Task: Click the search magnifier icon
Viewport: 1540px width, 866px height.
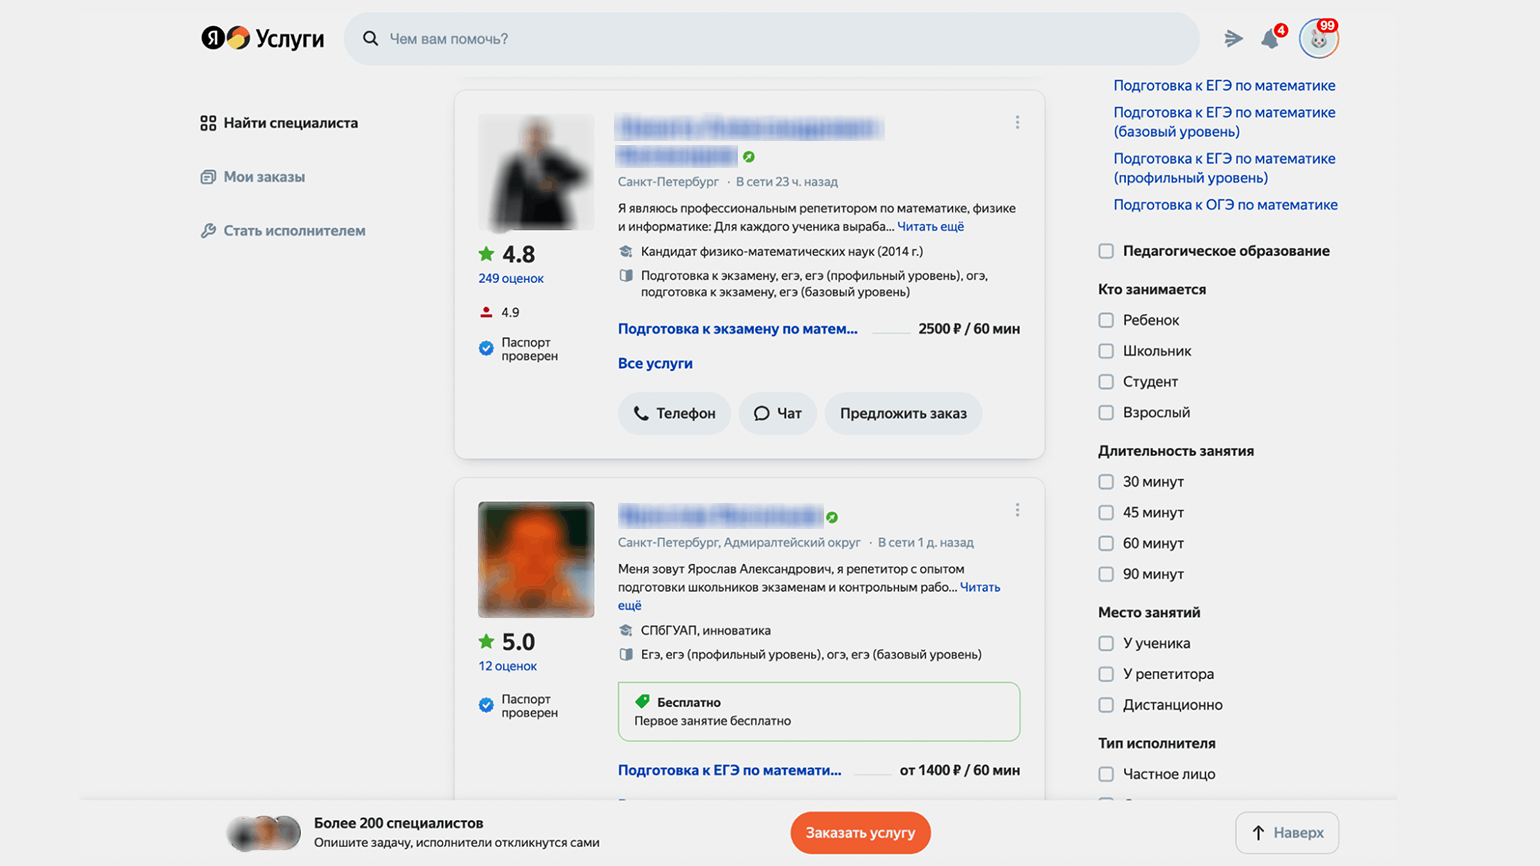Action: click(370, 39)
